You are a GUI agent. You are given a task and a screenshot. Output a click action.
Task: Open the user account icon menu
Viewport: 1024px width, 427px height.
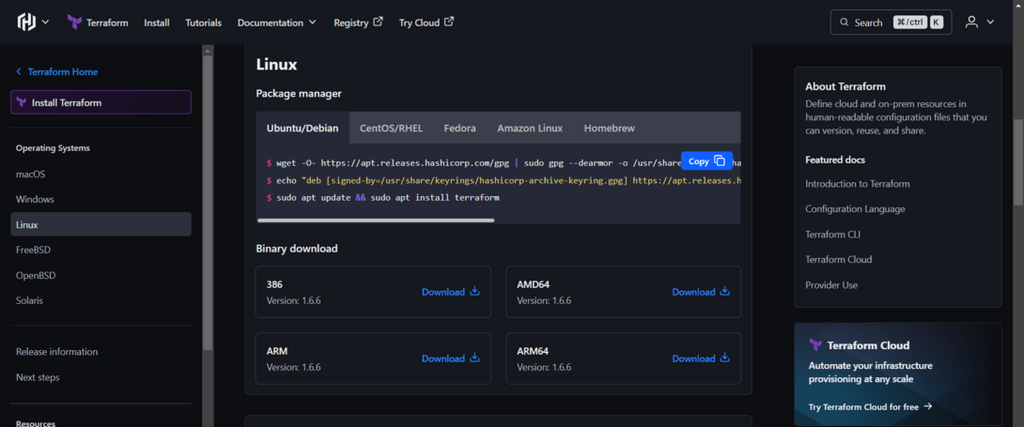point(971,22)
